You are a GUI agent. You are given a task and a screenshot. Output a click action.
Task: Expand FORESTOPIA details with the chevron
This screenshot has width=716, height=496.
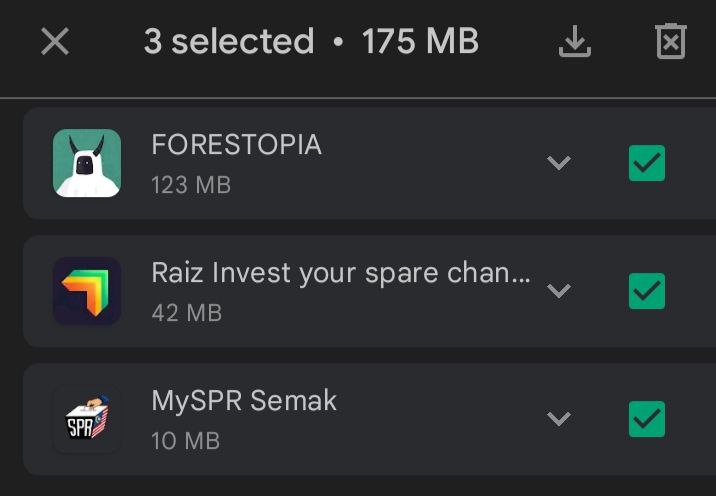point(559,163)
